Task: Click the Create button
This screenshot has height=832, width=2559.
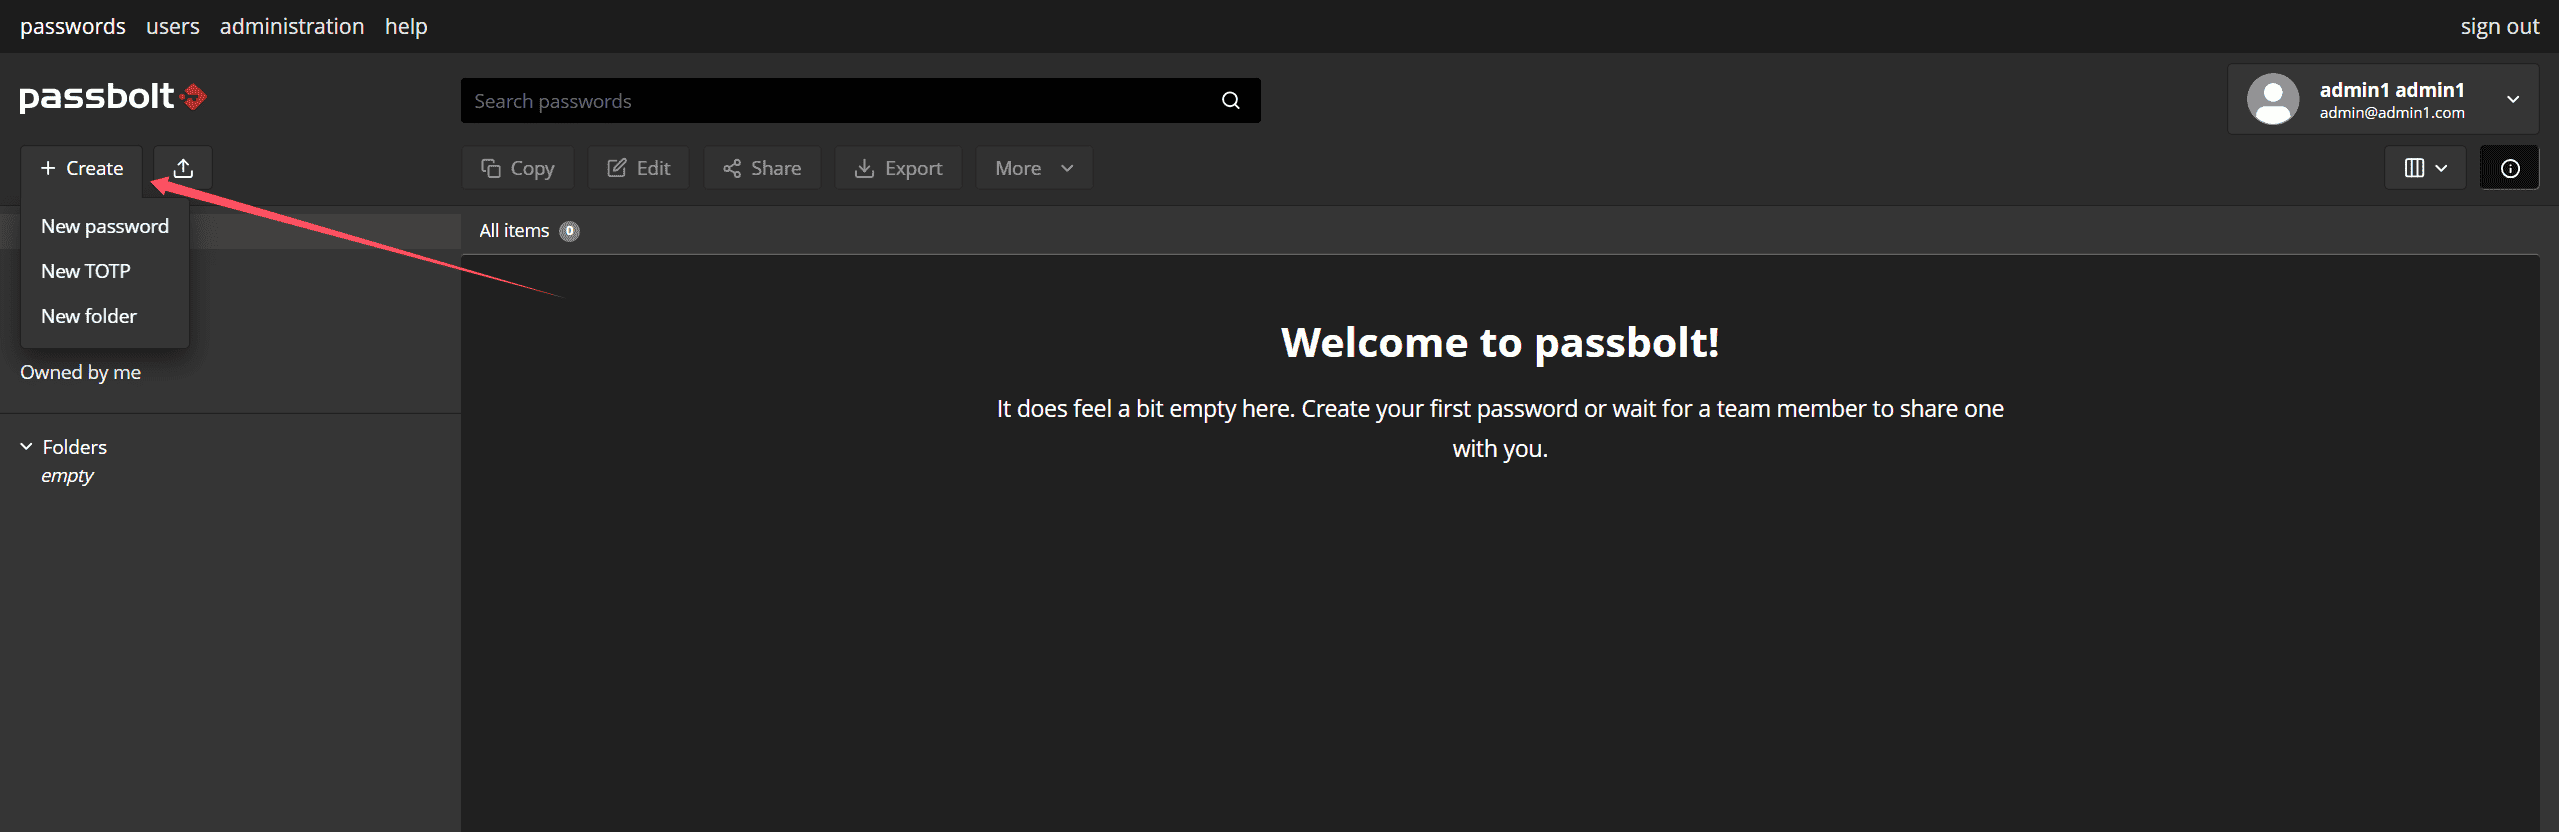Action: click(82, 168)
